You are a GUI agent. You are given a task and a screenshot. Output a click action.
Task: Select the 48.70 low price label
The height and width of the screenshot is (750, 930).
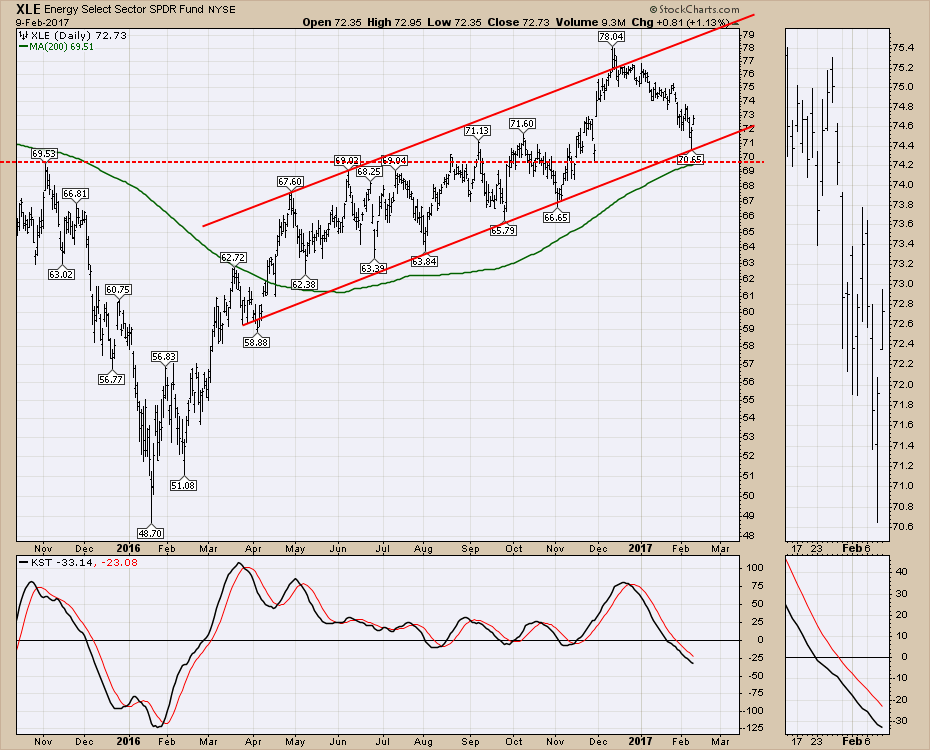150,533
